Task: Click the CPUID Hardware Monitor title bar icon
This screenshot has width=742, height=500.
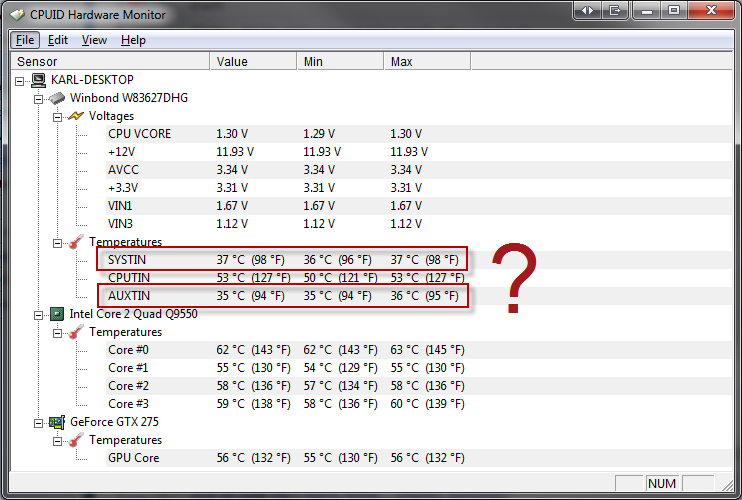Action: tap(17, 15)
